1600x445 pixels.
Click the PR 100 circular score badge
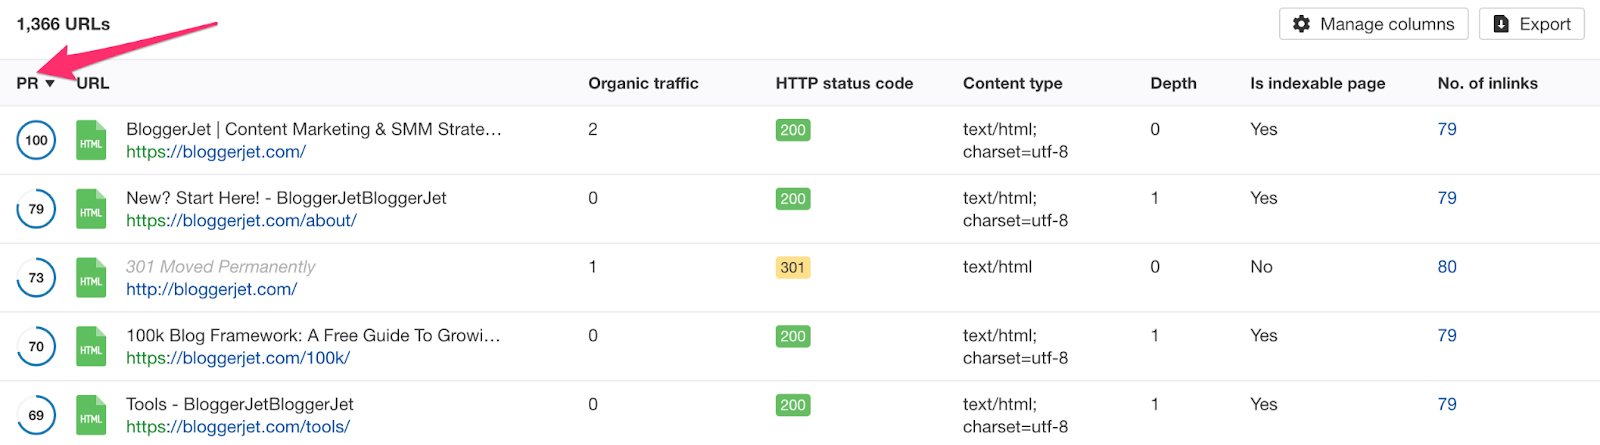36,141
